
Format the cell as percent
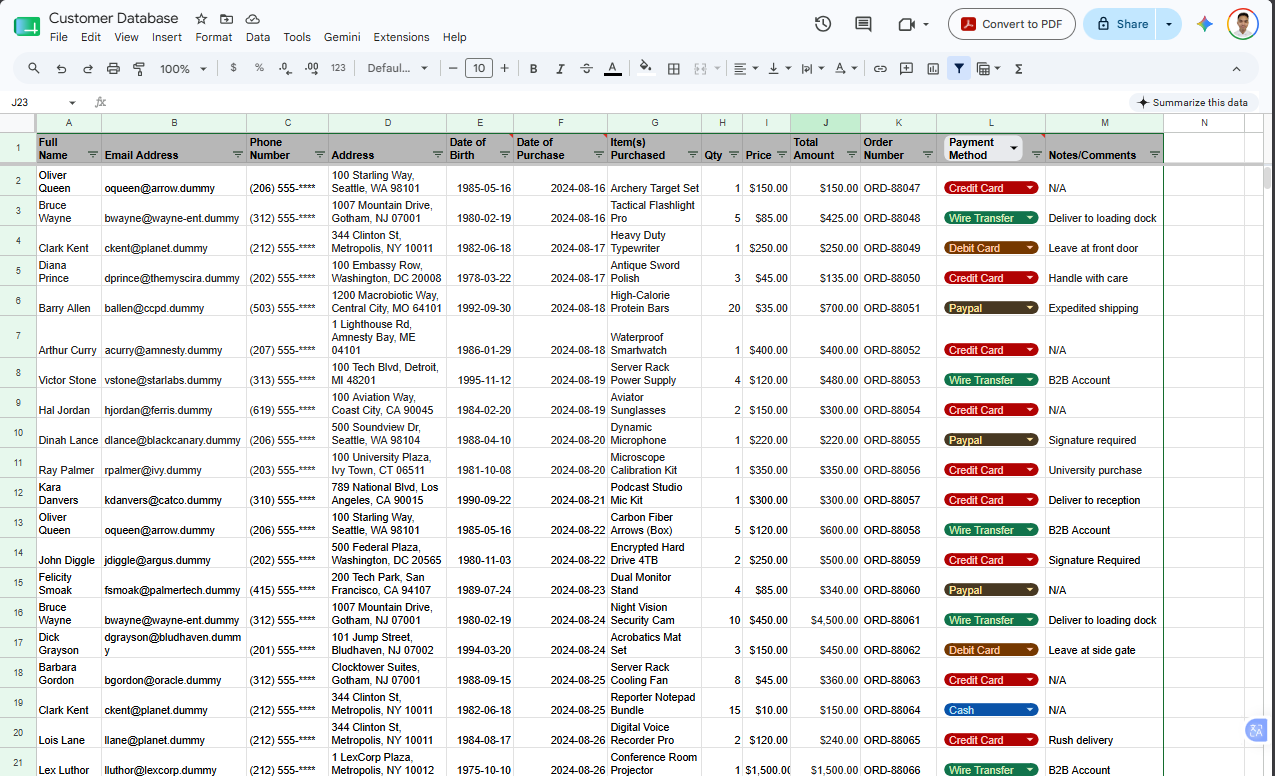coord(259,68)
